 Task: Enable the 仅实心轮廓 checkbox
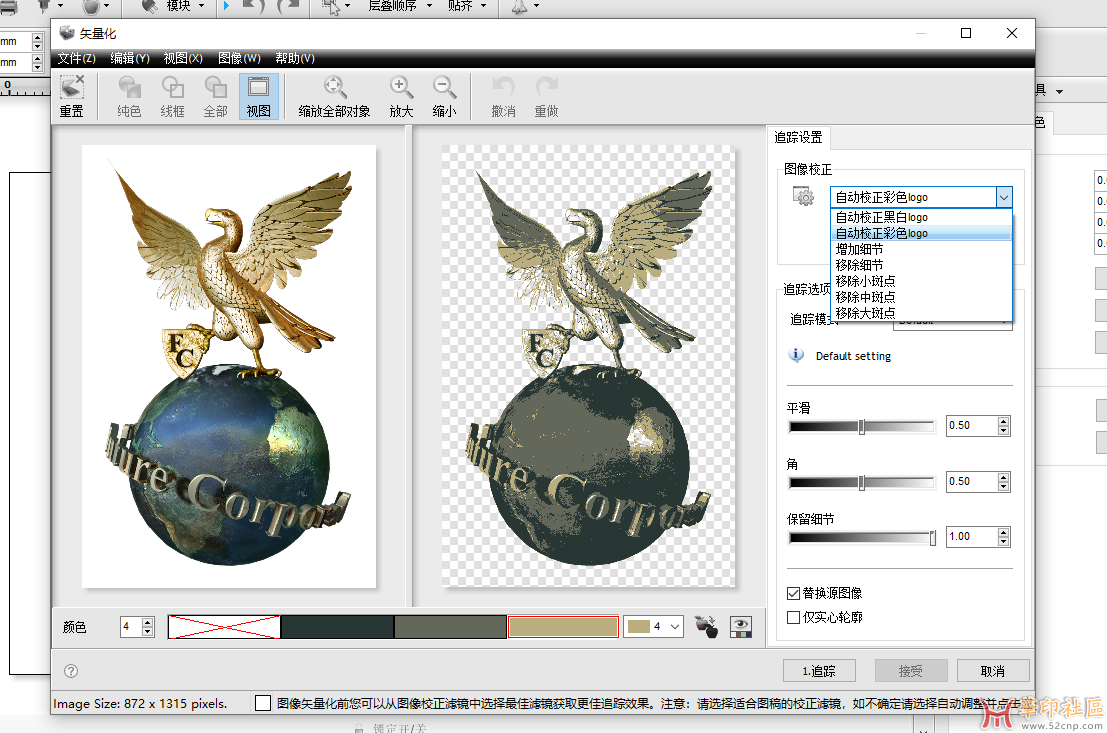click(794, 617)
